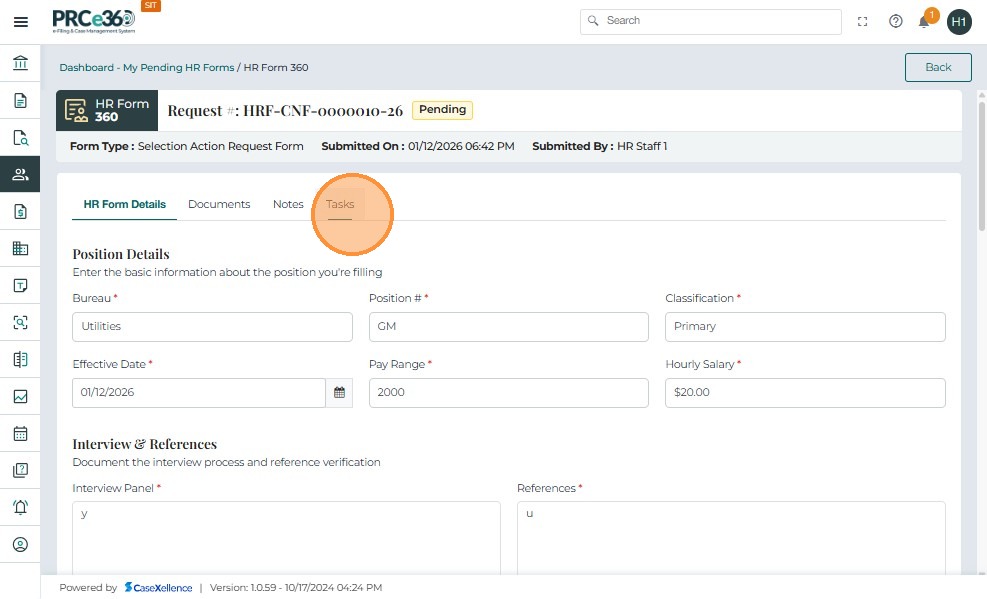Select the people/HR icon in sidebar
This screenshot has height=599, width=987.
point(20,174)
